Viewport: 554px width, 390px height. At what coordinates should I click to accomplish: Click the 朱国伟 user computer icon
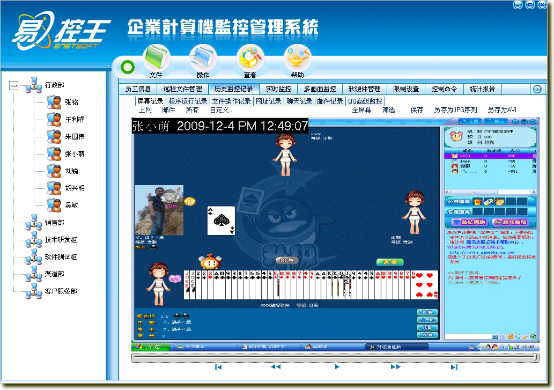pos(54,136)
